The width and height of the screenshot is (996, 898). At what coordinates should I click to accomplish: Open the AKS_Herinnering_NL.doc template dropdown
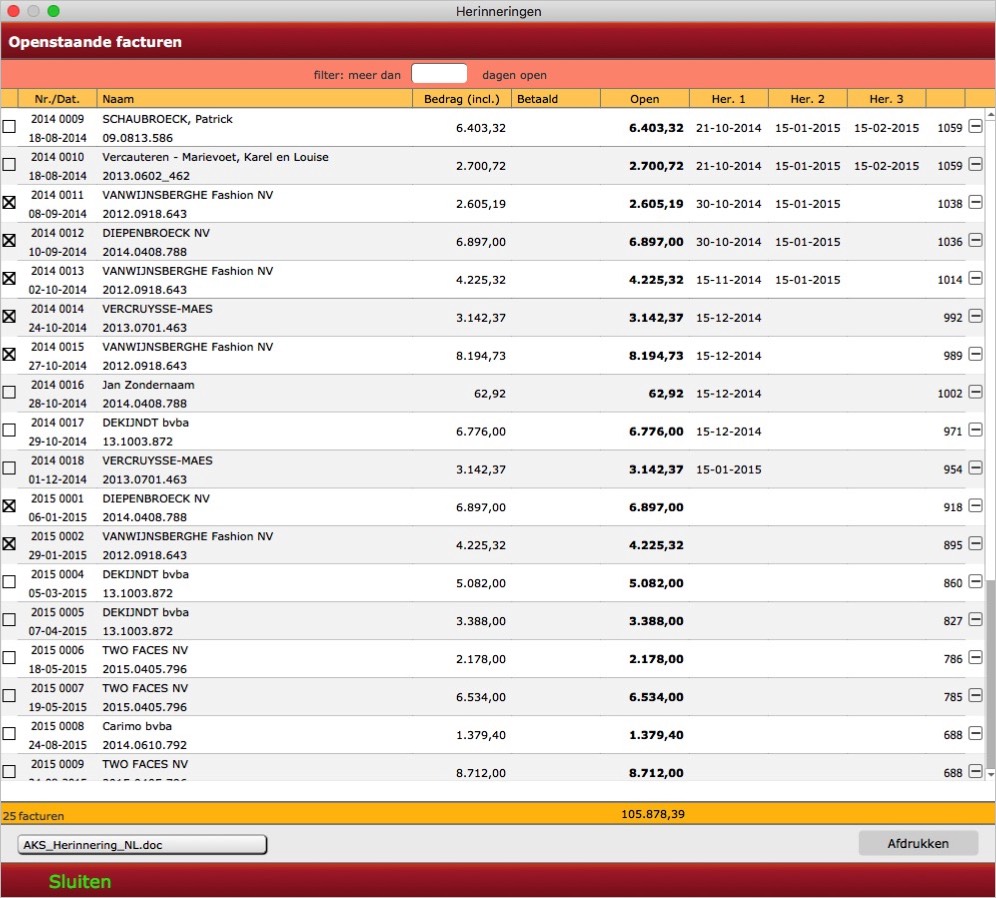(142, 845)
